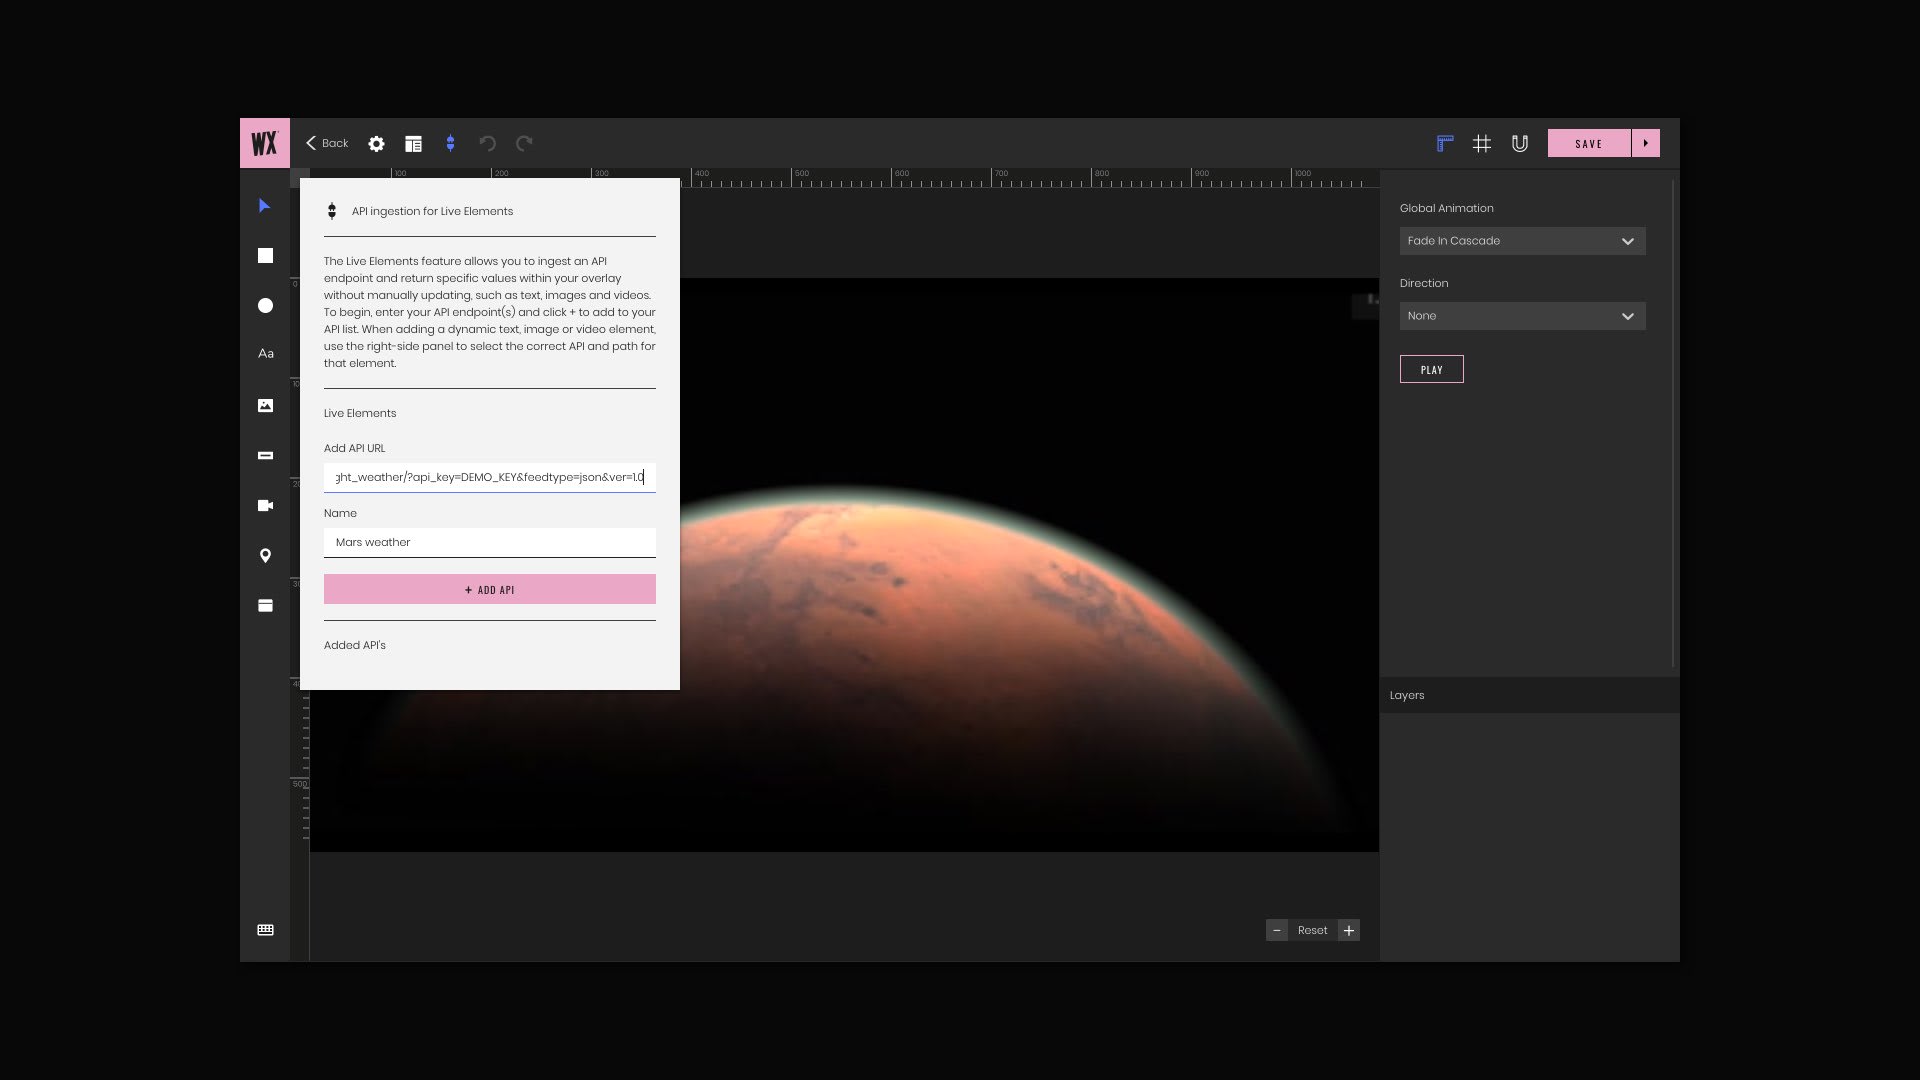
Task: Open the Save button arrow menu
Action: pos(1646,143)
